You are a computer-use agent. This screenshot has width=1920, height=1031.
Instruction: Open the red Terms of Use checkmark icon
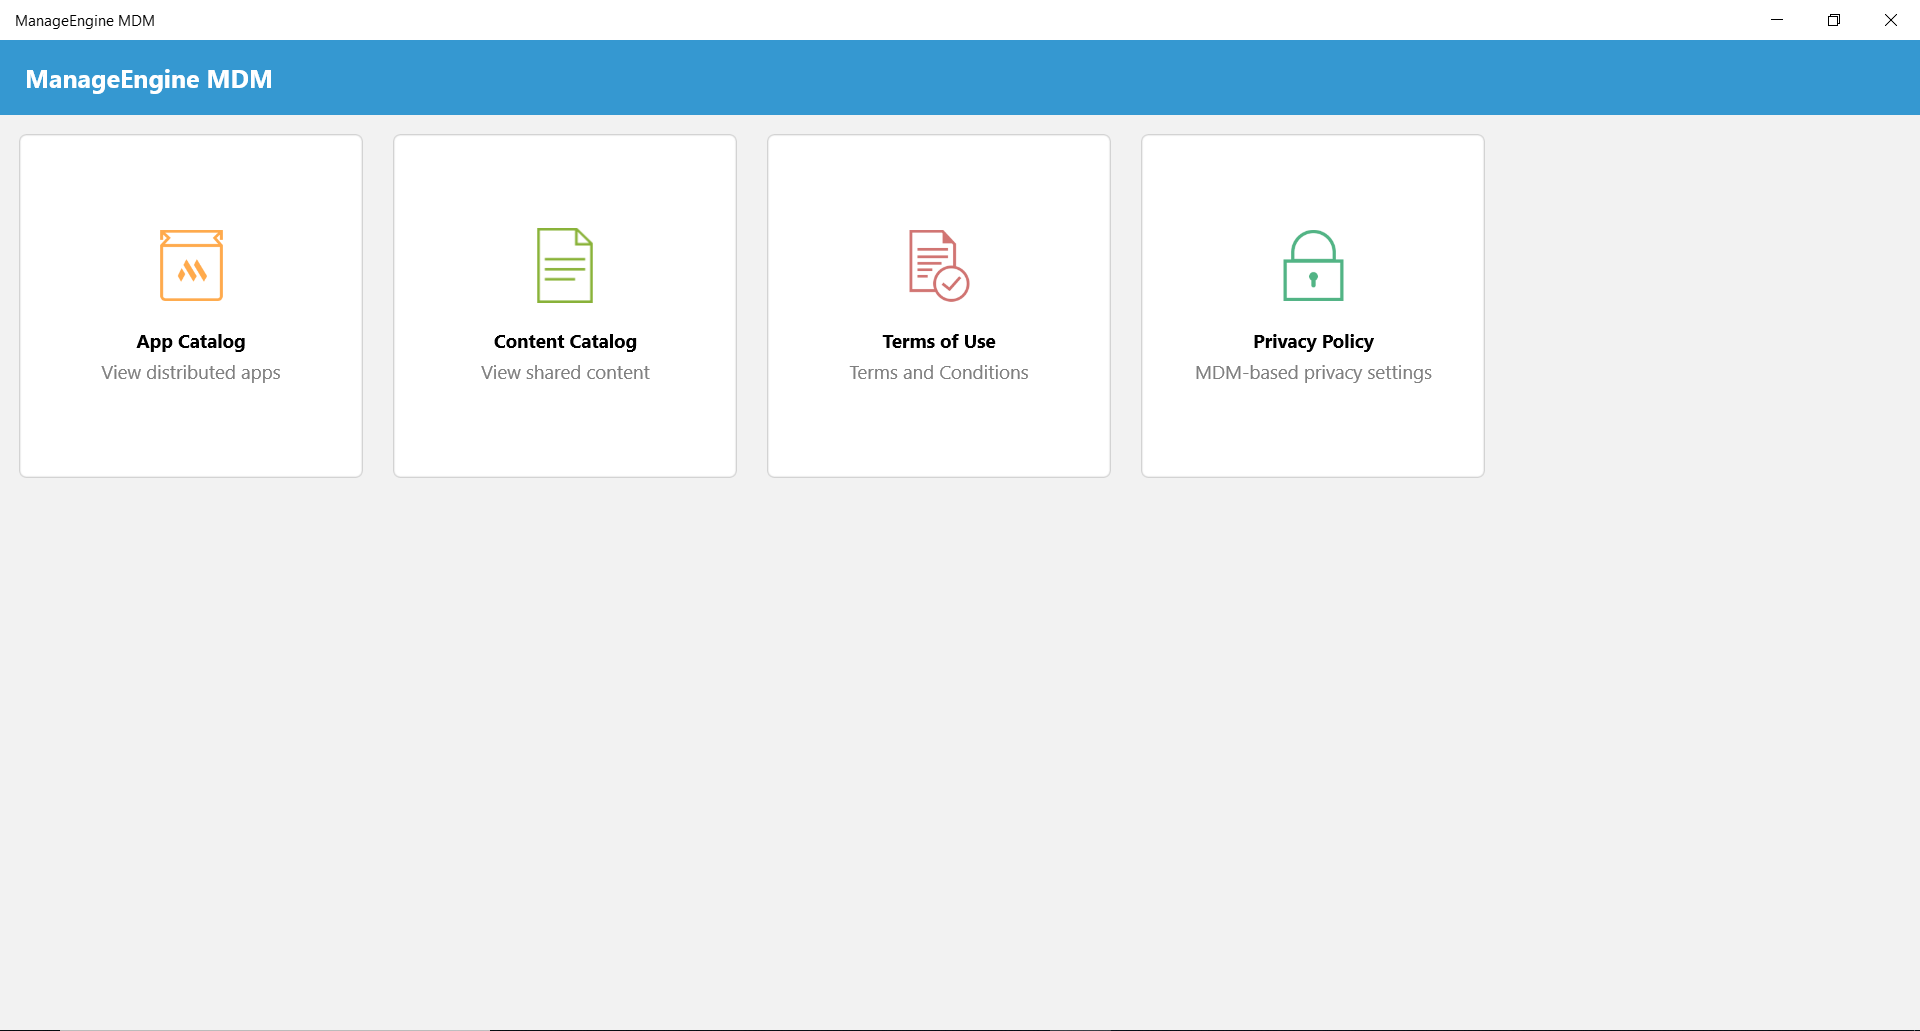tap(939, 265)
